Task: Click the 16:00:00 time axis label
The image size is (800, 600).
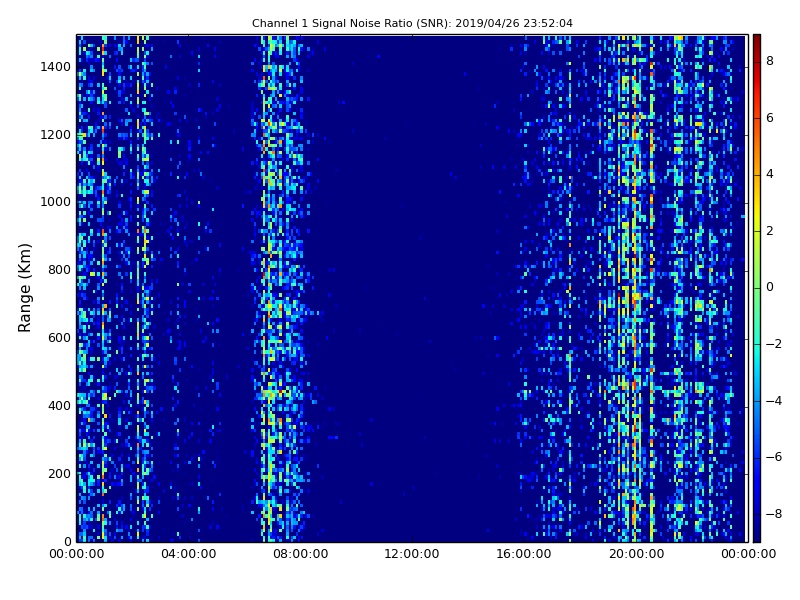Action: (x=524, y=554)
